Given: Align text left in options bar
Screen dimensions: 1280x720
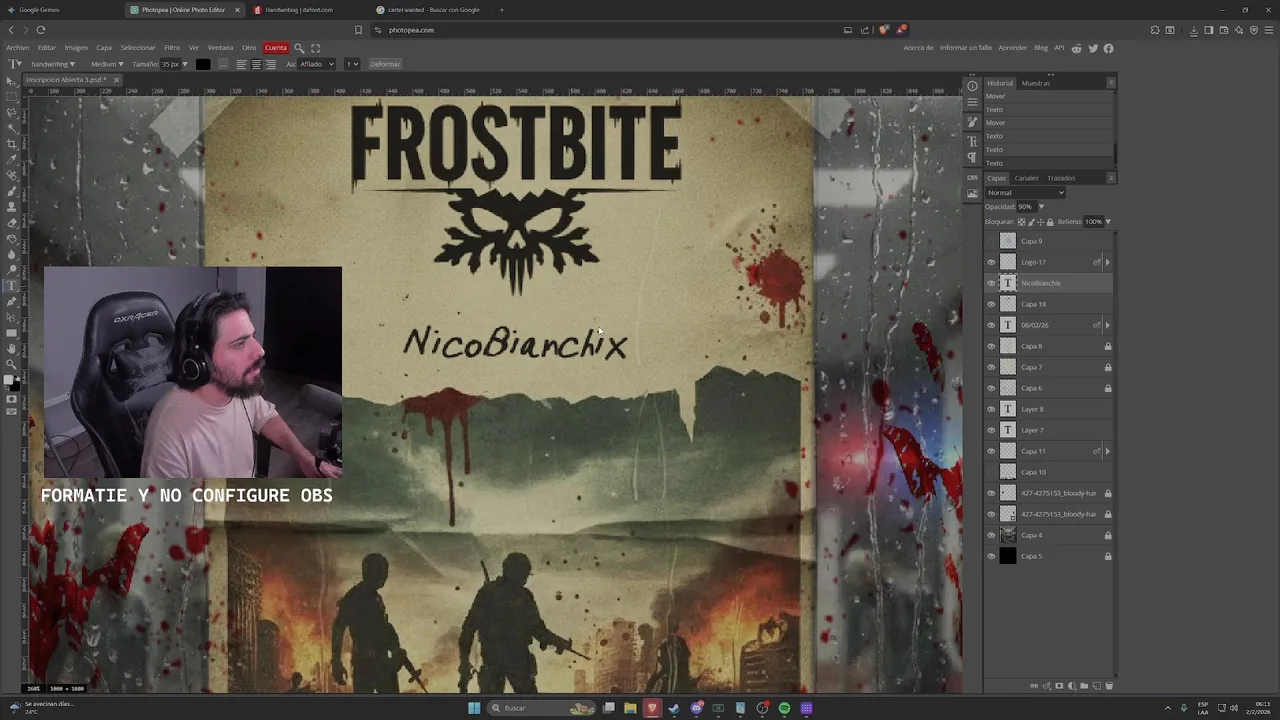Looking at the screenshot, I should click(x=242, y=64).
